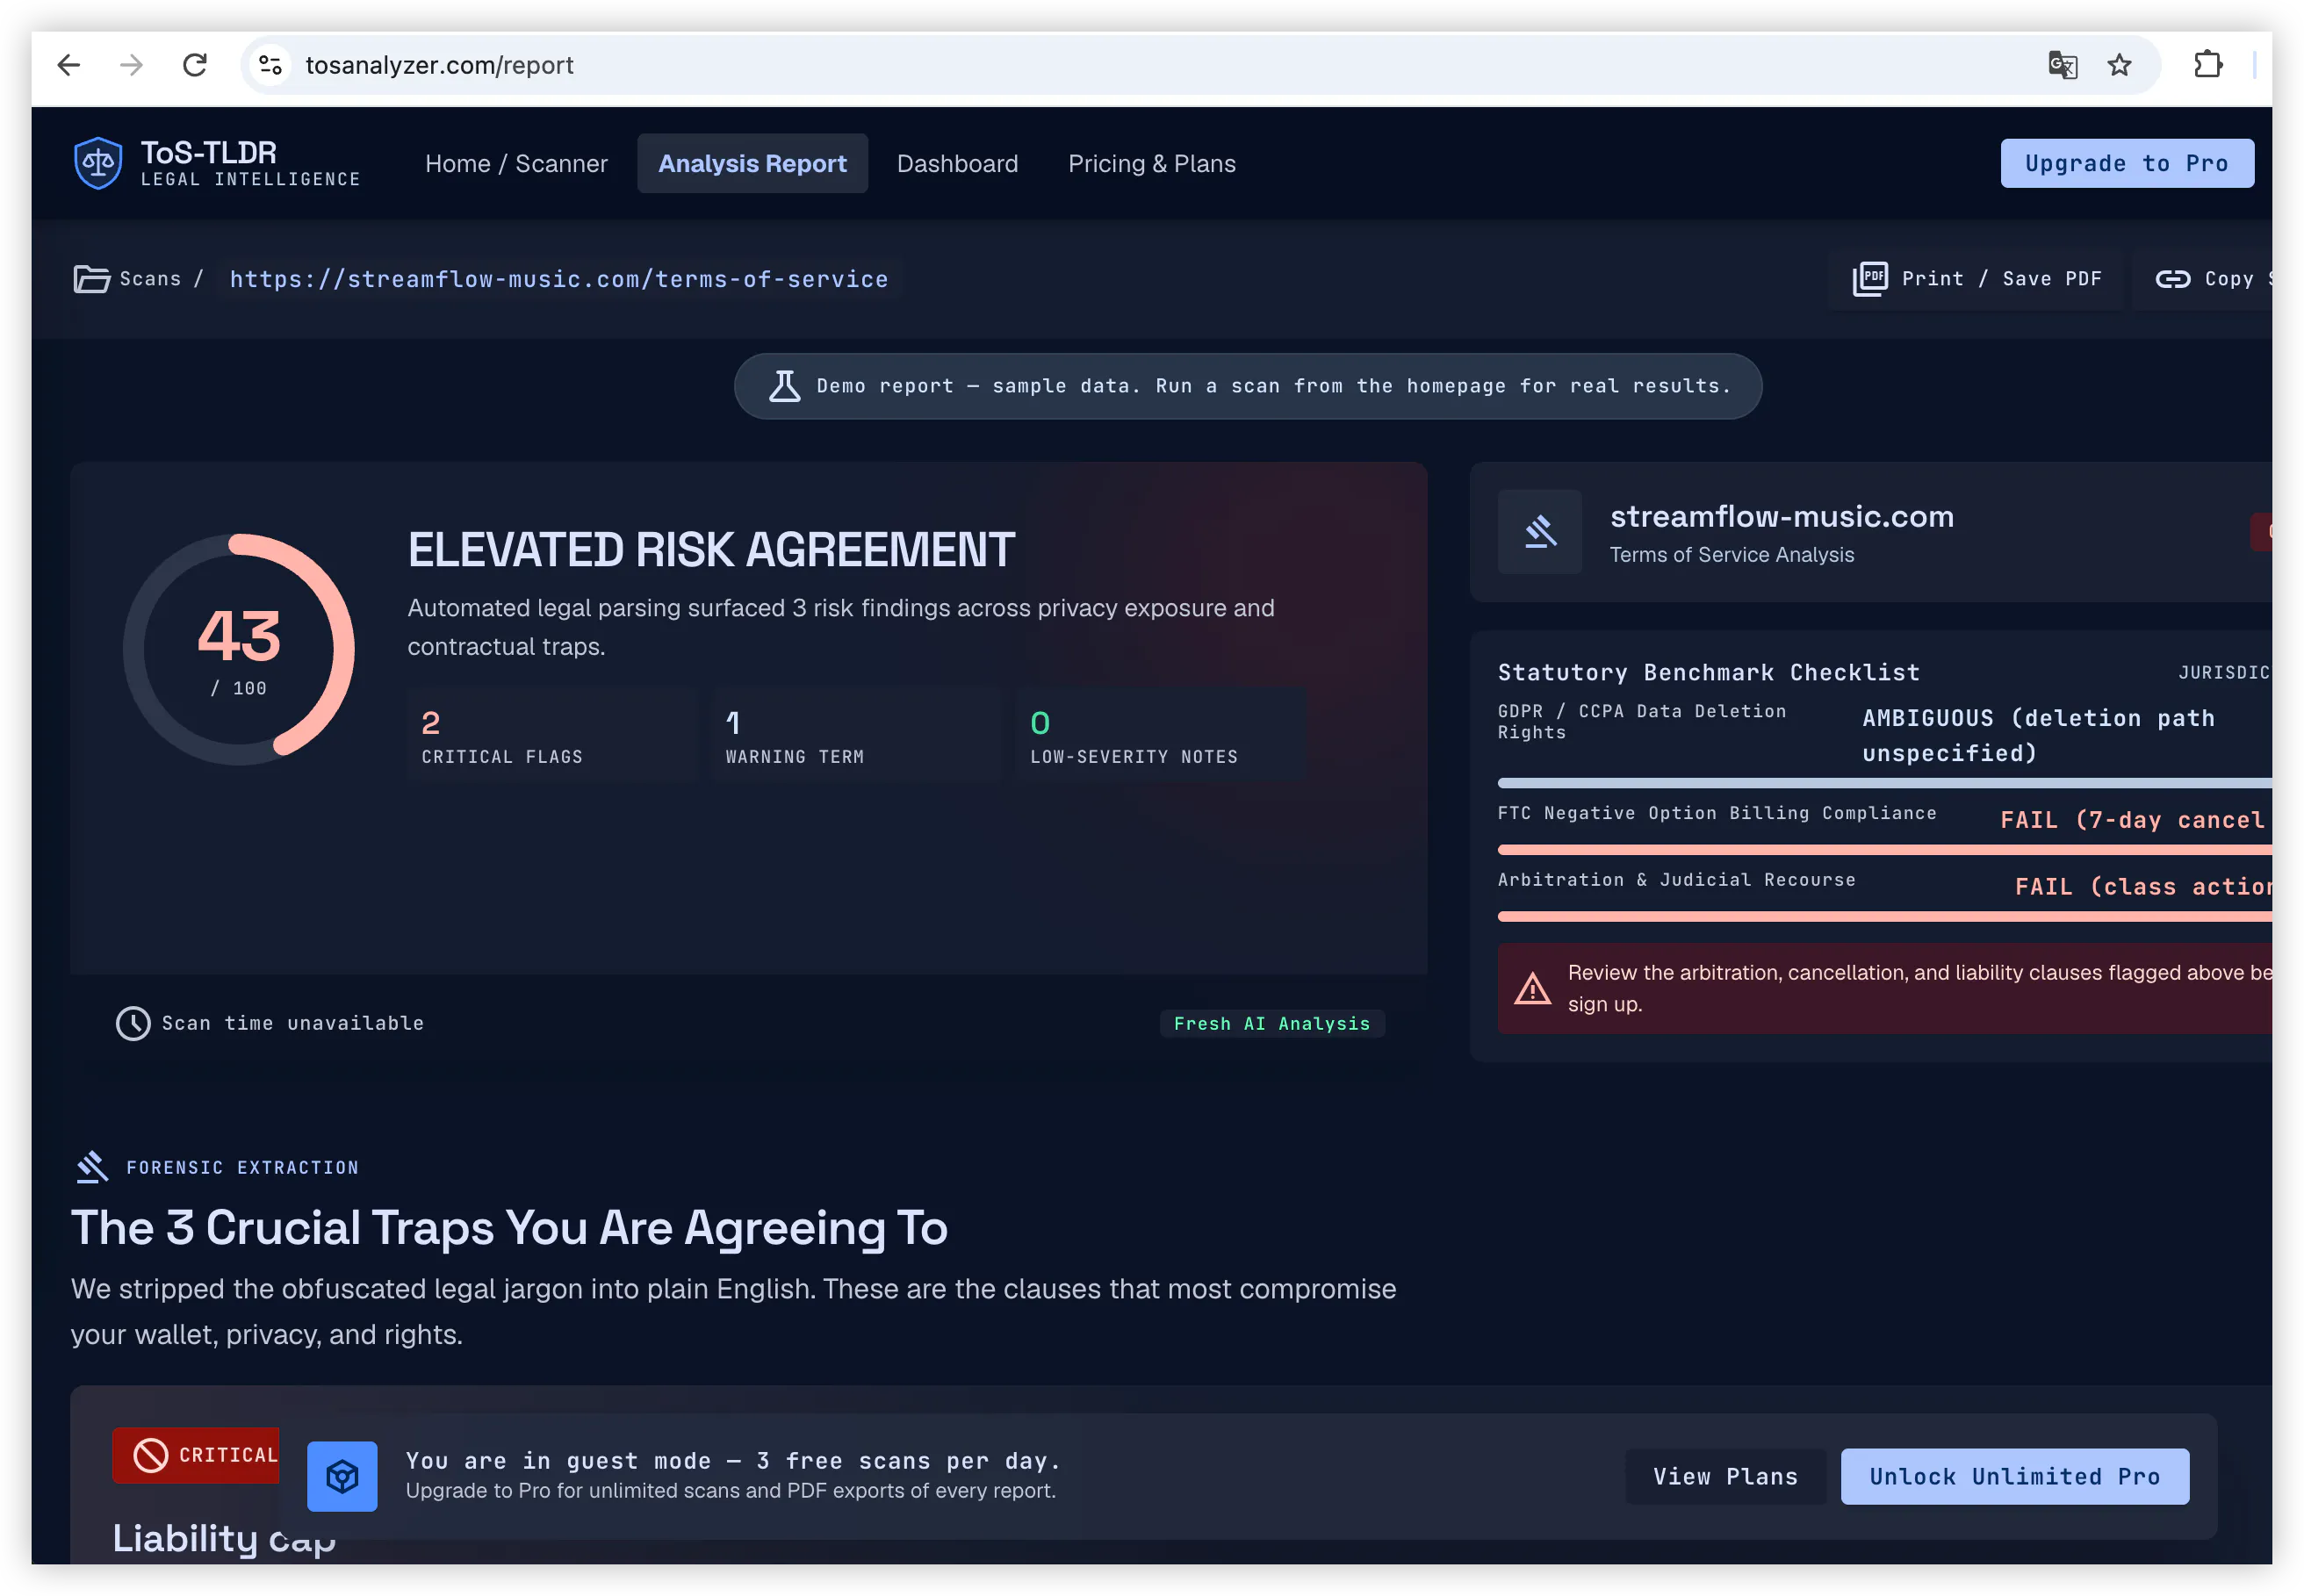The width and height of the screenshot is (2304, 1596).
Task: Click gavel icon next to Forensic Extraction
Action: (92, 1167)
